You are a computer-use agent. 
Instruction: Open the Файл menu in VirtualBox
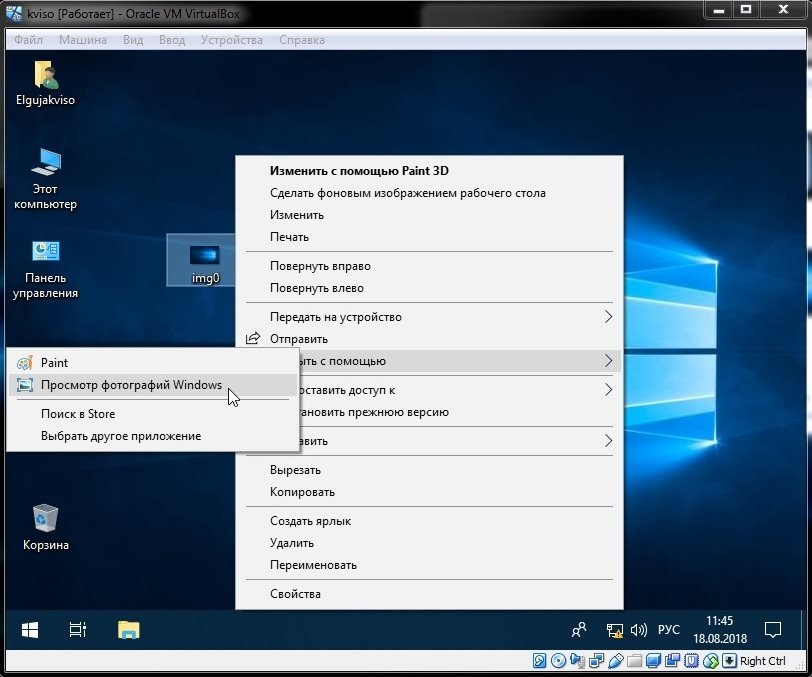pos(28,40)
